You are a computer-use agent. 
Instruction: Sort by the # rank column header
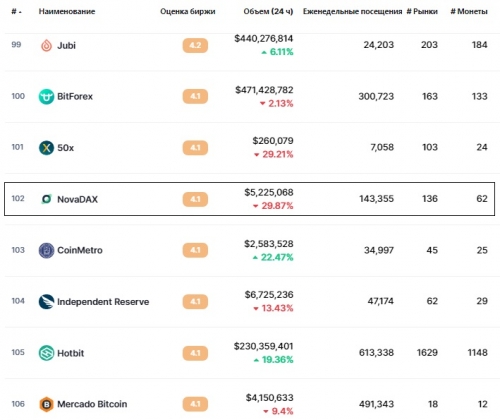pyautogui.click(x=16, y=12)
